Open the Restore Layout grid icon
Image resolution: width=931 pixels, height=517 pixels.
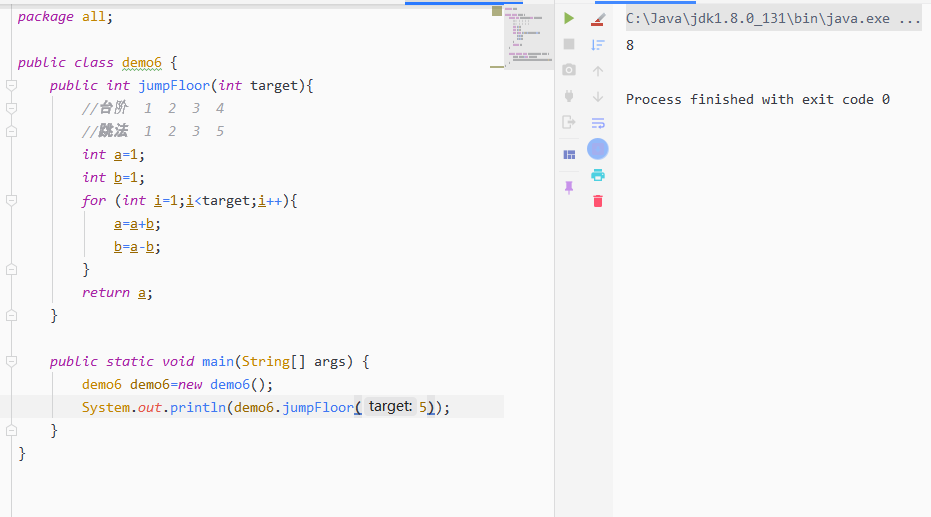569,155
